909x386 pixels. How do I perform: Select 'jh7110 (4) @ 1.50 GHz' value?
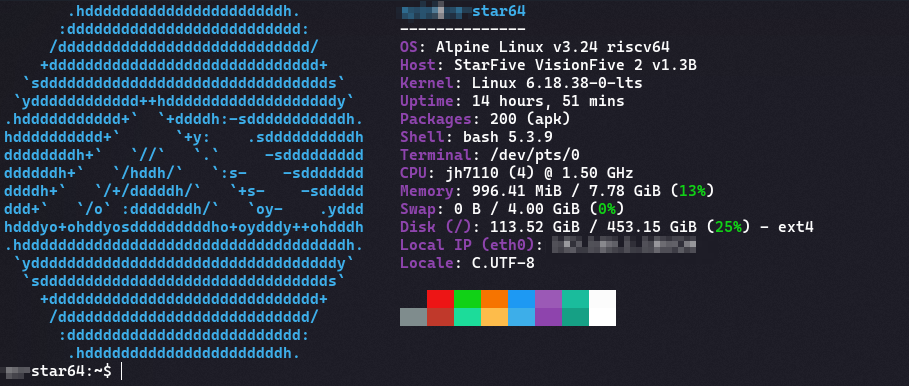(540, 173)
